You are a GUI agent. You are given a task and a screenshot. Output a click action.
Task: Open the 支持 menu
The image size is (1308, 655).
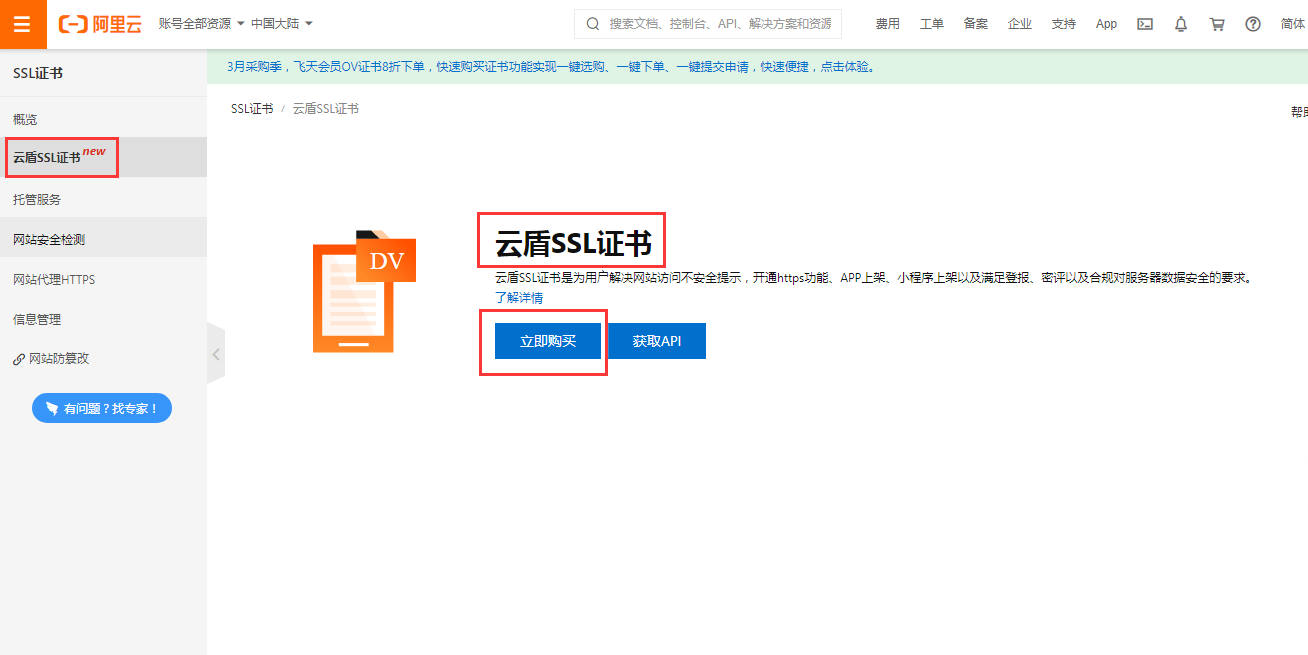(1063, 24)
